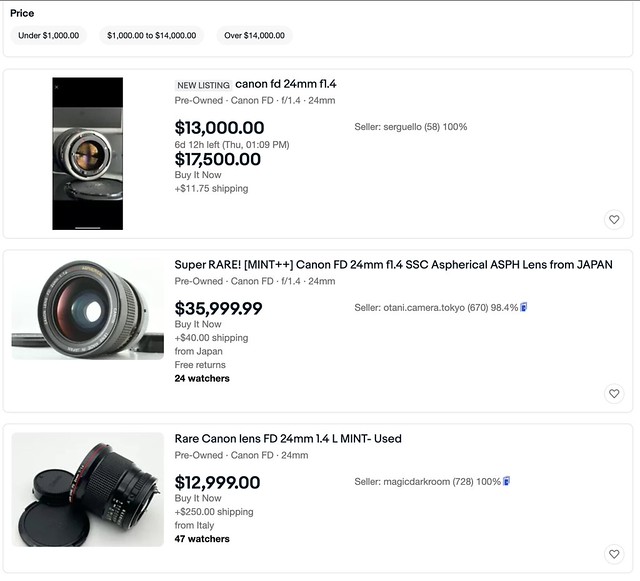Open top rated badge beside otani.camera.tokyo
Screen dimensions: 640x581
coord(524,307)
